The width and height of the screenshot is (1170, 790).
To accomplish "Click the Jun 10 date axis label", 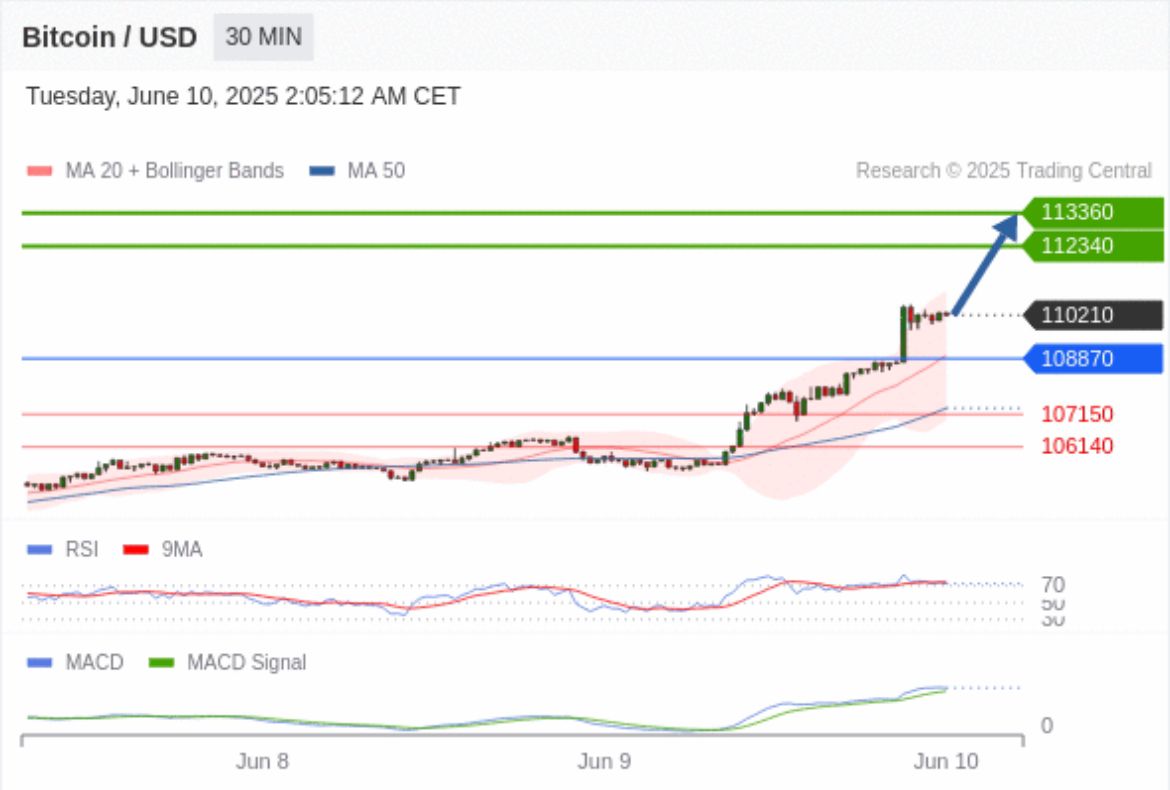I will pos(946,762).
